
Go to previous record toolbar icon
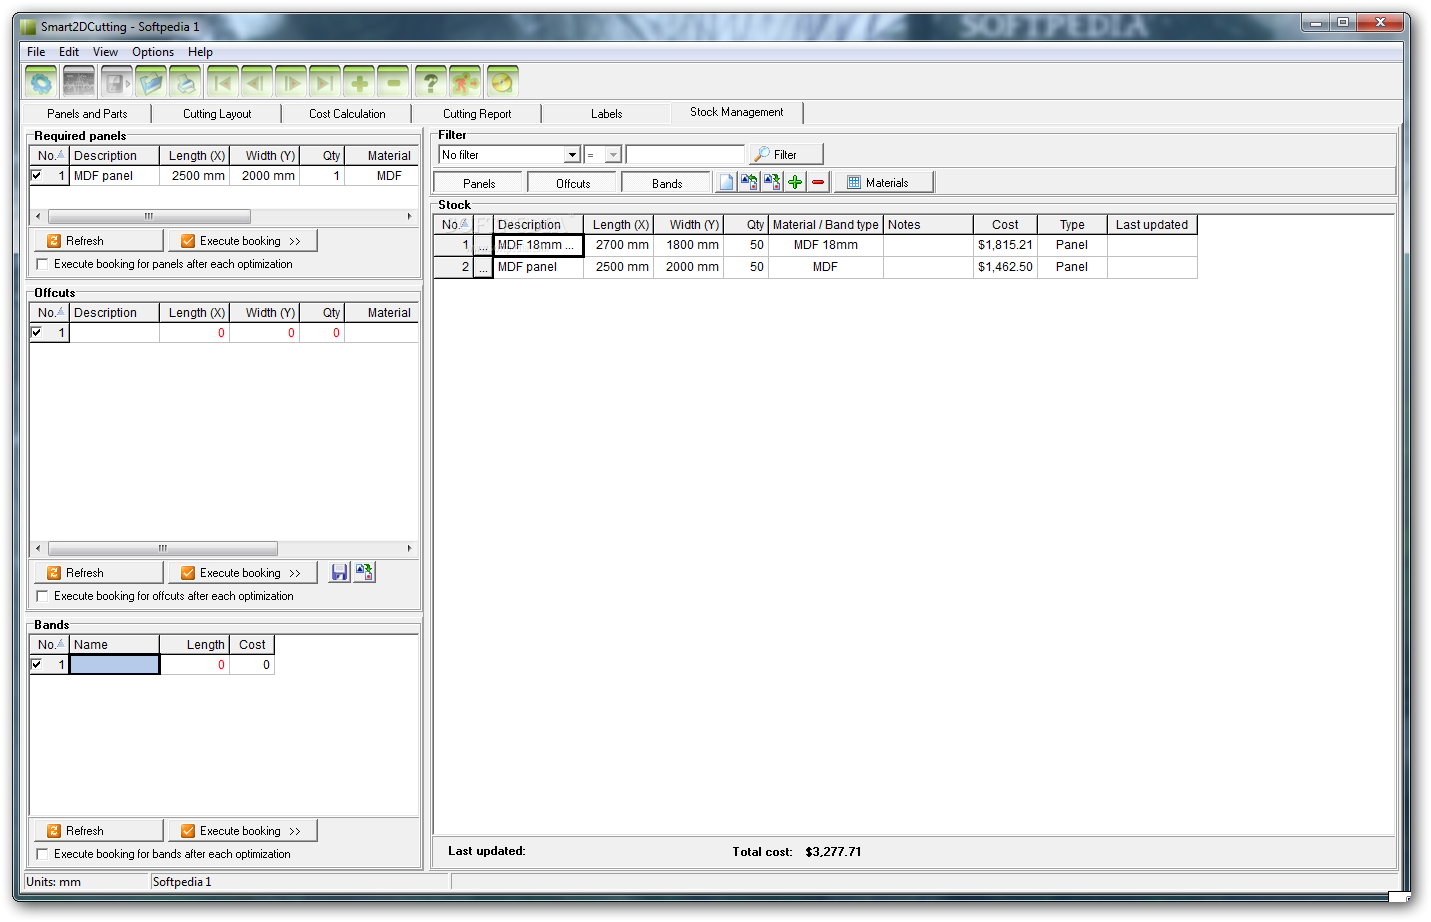(257, 82)
